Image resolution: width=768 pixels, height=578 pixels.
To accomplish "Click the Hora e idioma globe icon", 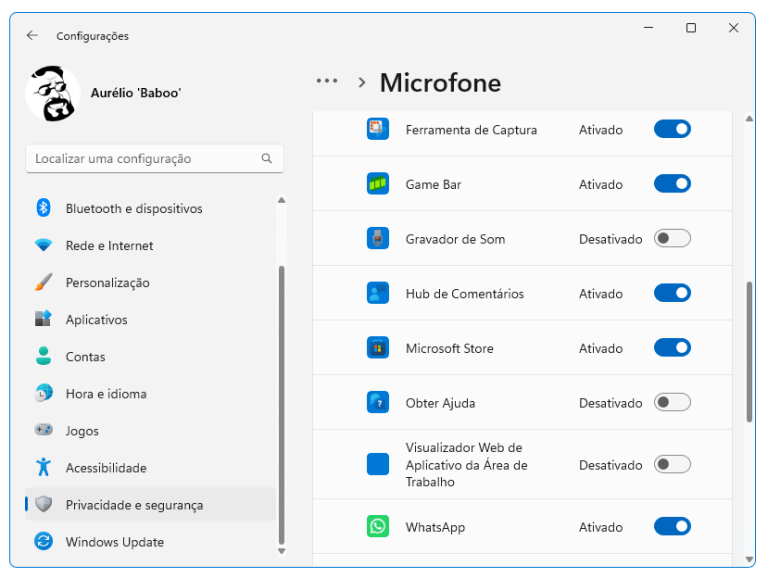I will (x=44, y=393).
